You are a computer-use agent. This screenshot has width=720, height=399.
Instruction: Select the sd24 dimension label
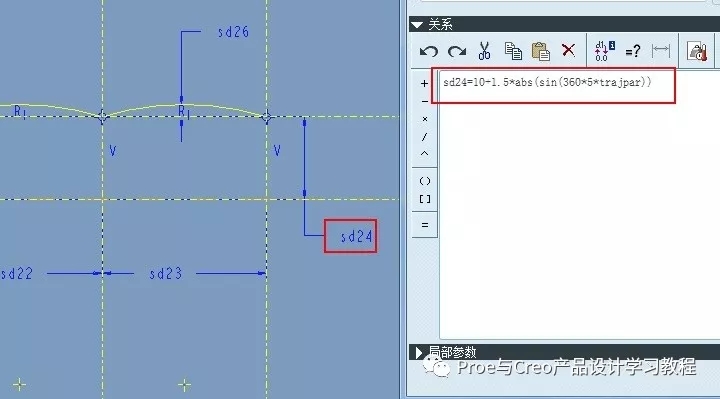[356, 236]
